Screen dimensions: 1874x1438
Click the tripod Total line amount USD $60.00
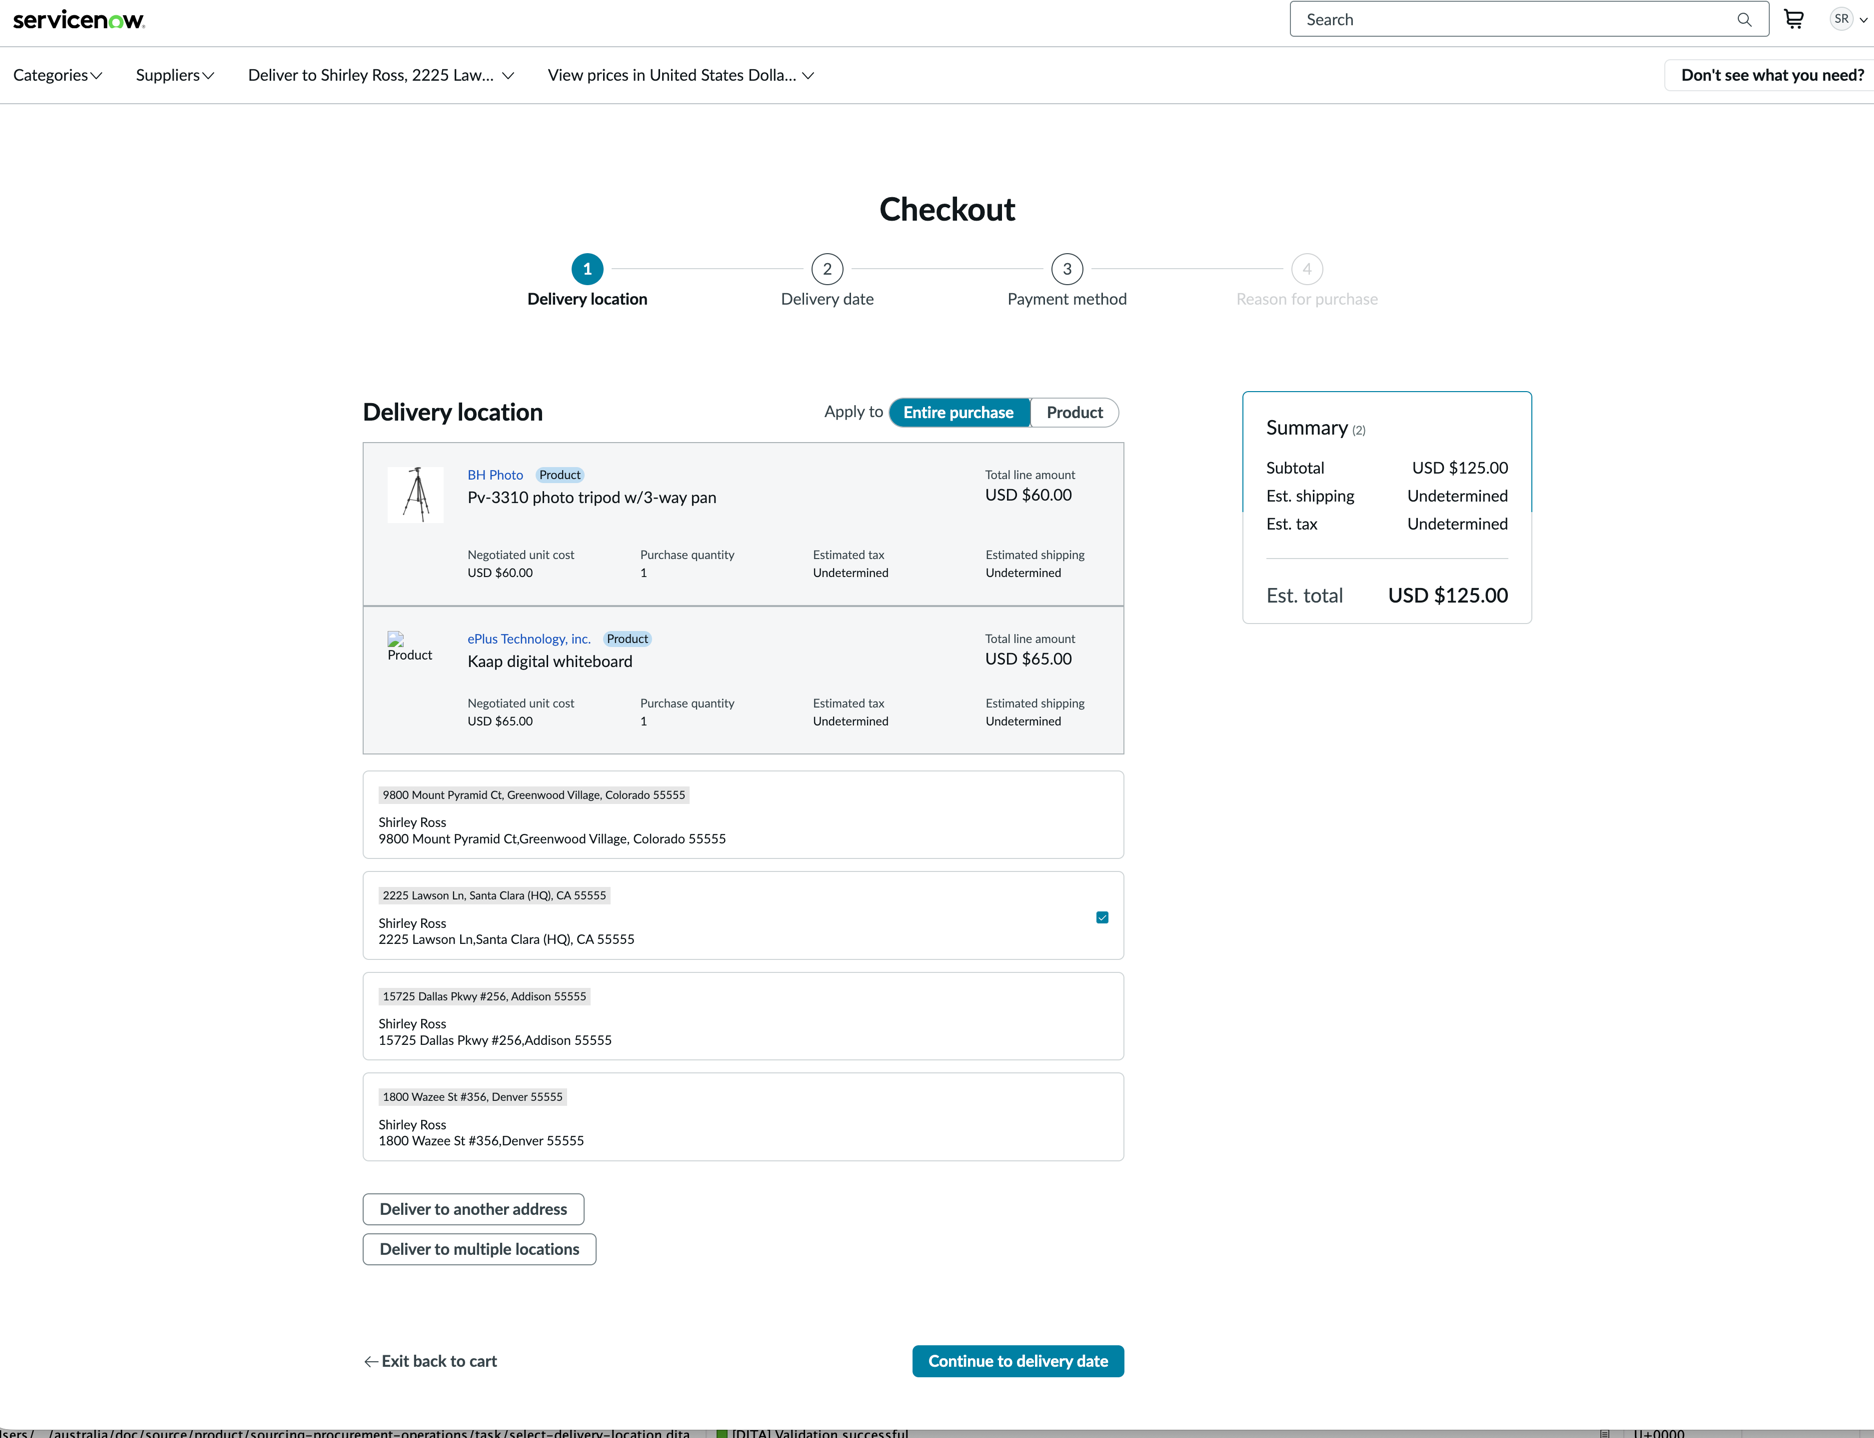click(x=1028, y=495)
